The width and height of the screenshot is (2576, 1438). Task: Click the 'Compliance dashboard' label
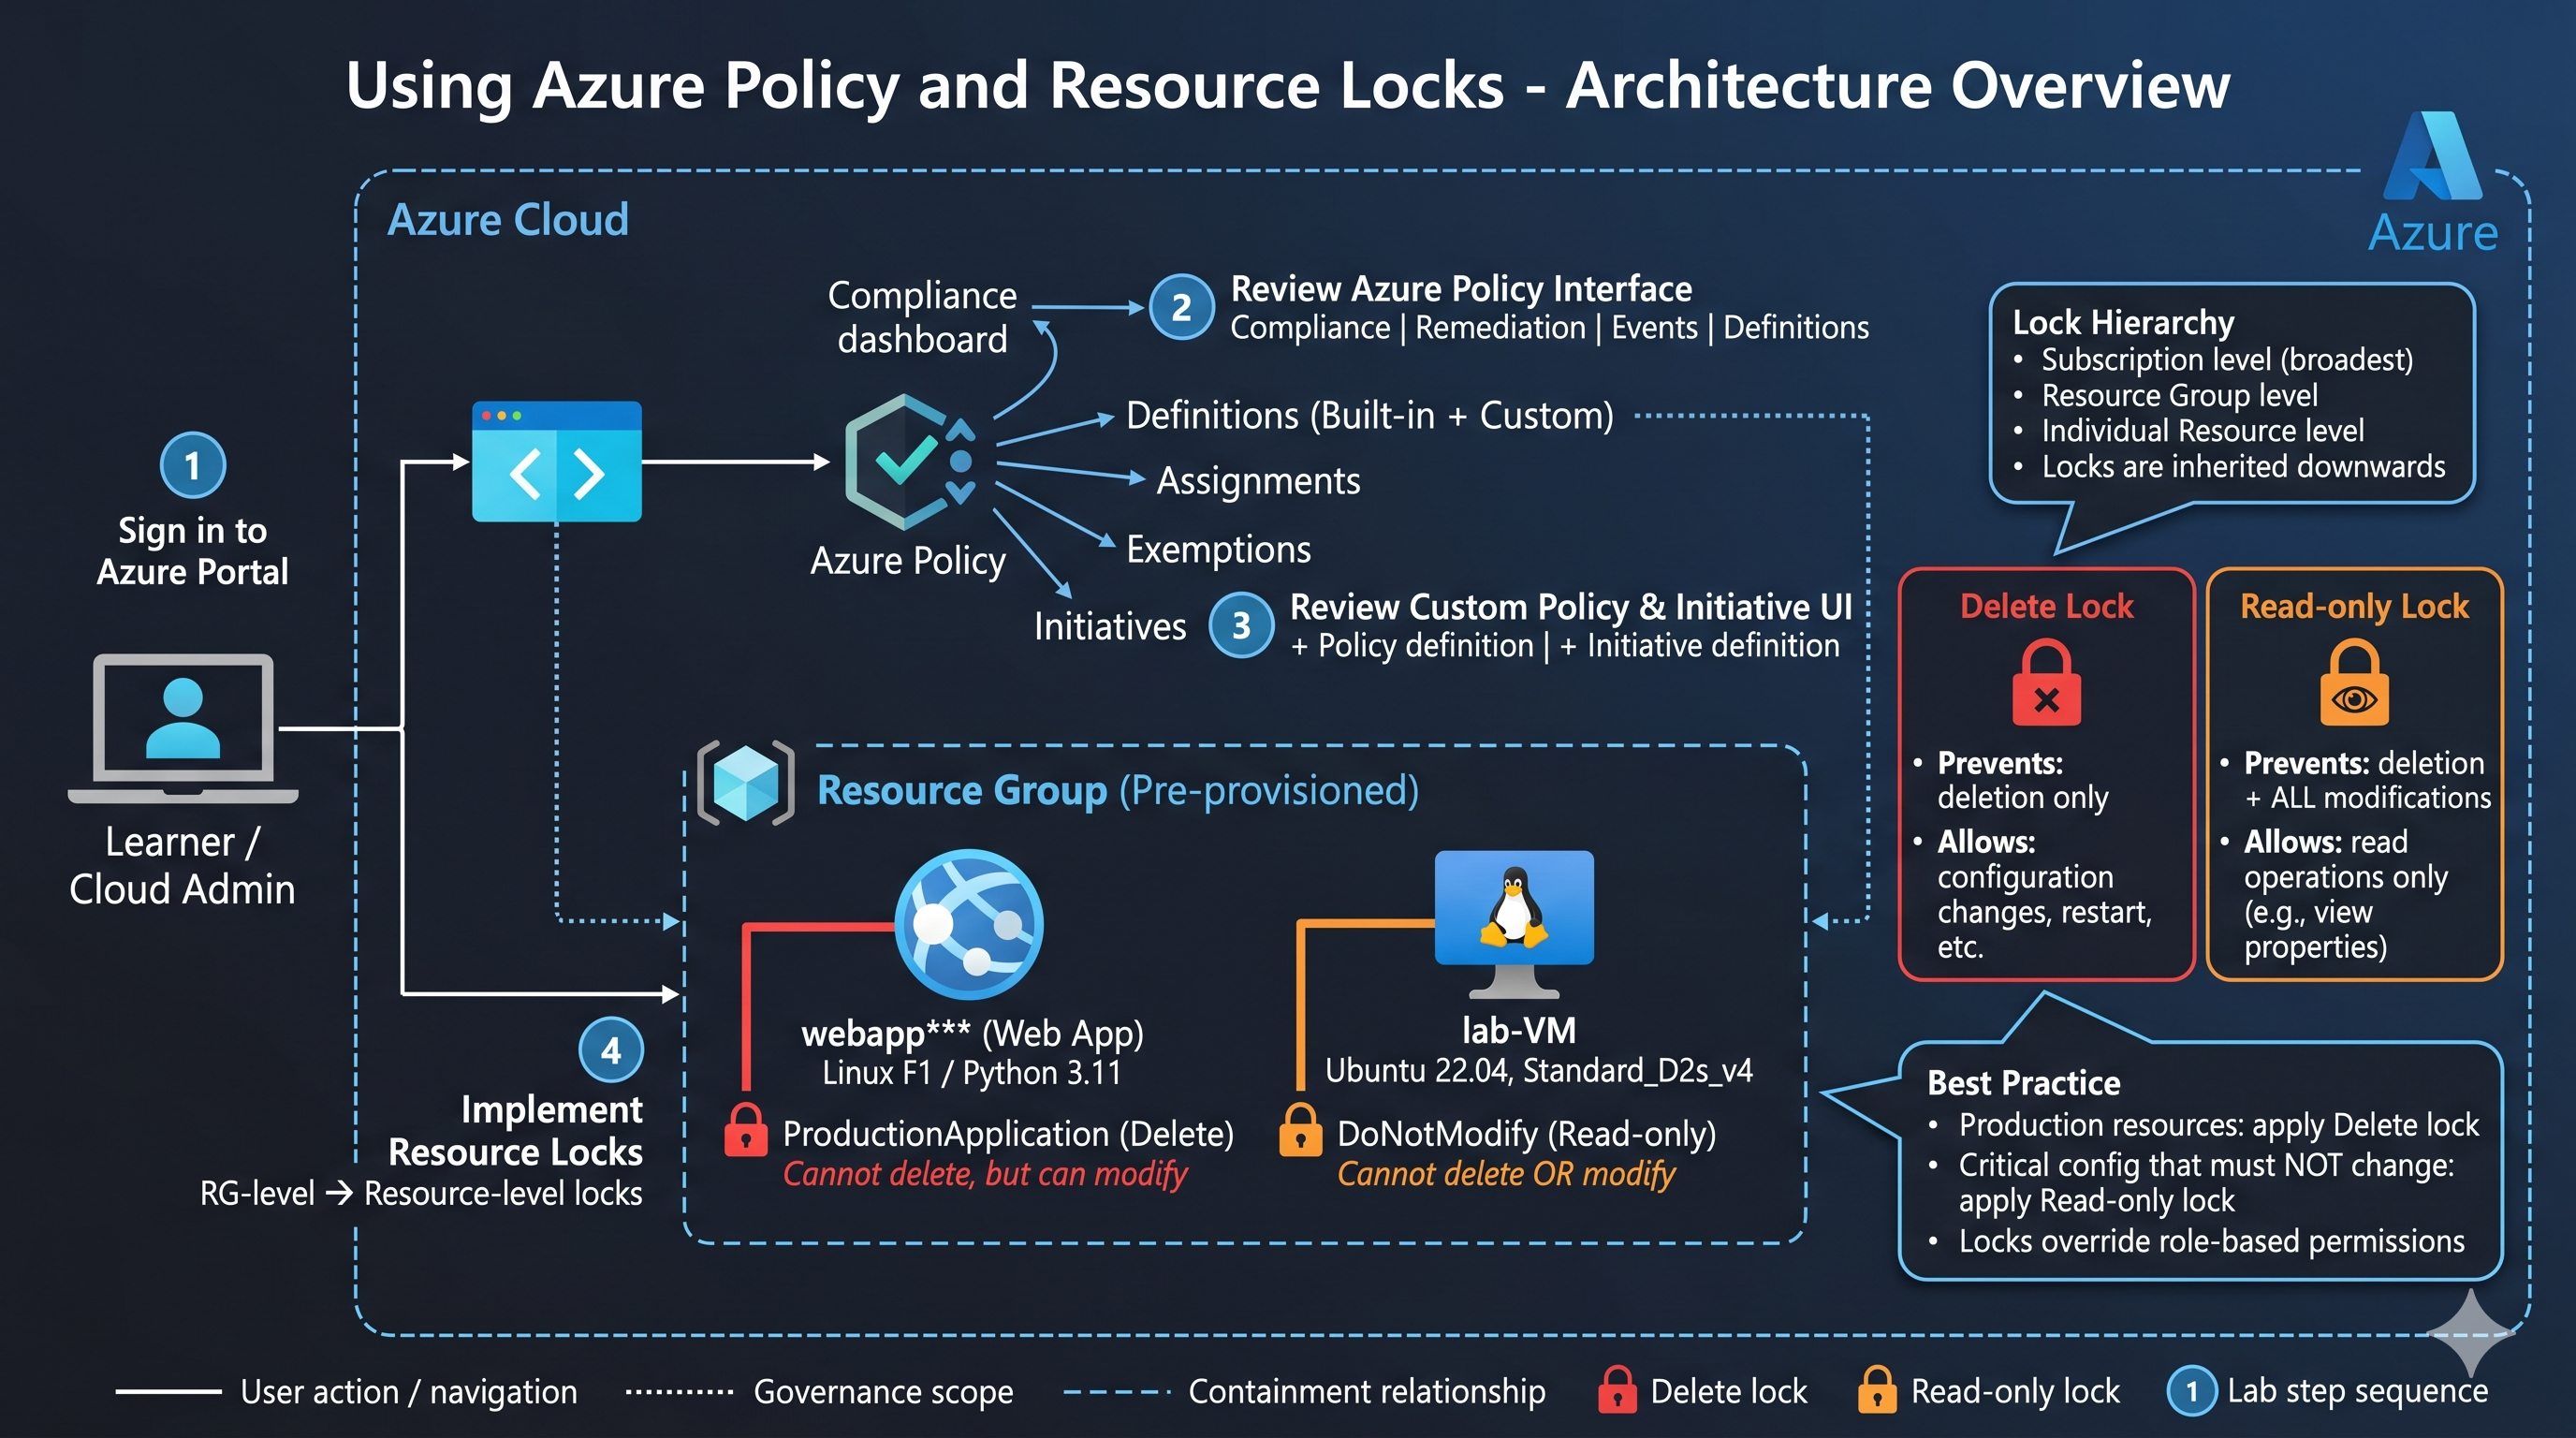pyautogui.click(x=922, y=317)
